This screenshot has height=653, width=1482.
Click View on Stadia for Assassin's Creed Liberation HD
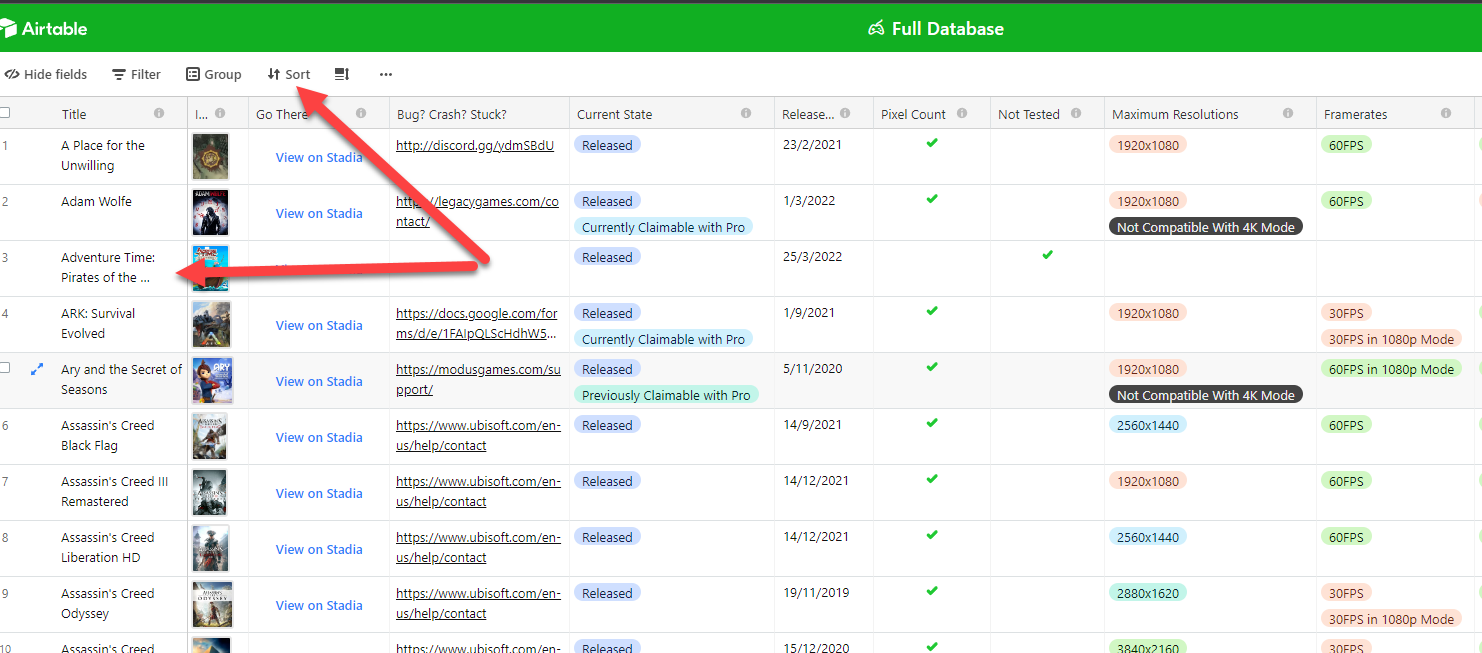click(x=319, y=549)
